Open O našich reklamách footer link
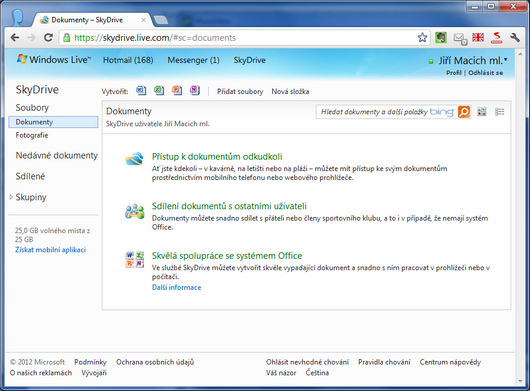 click(41, 373)
